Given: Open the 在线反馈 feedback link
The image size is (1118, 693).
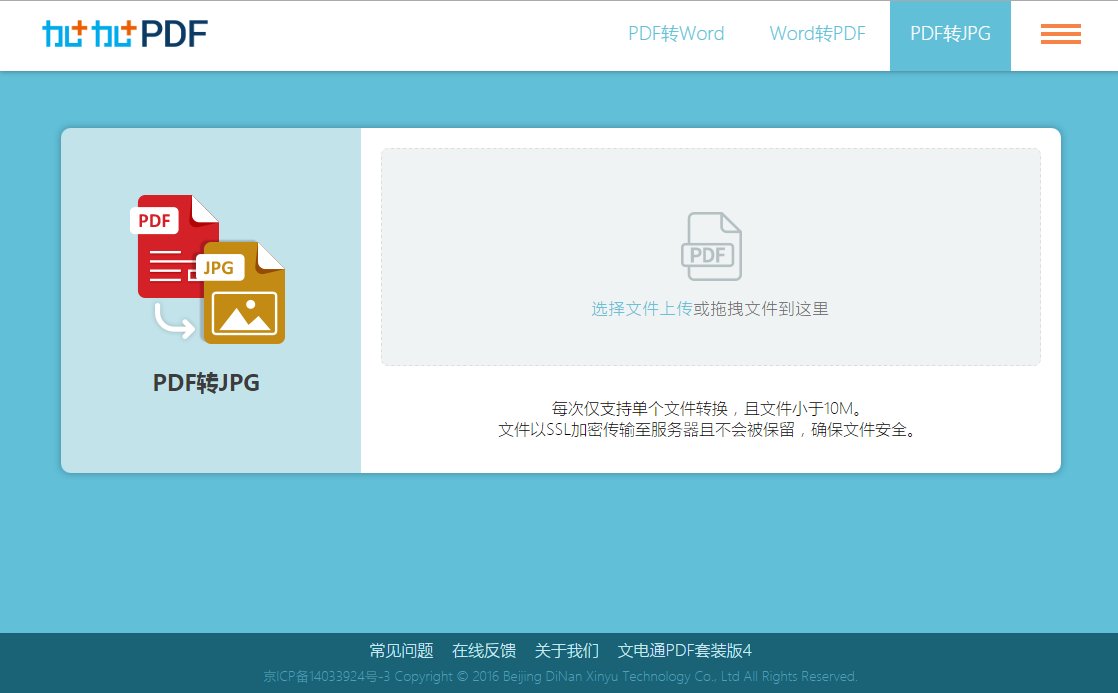Looking at the screenshot, I should point(483,650).
